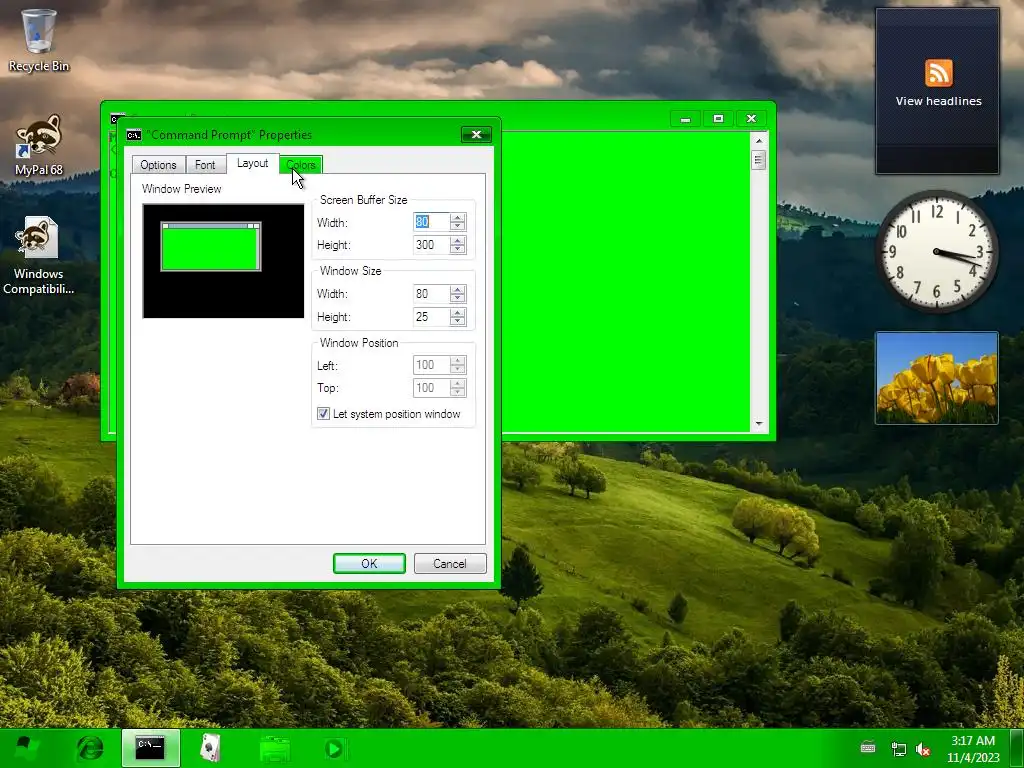Open the Colors tab
The image size is (1024, 768).
tap(301, 165)
